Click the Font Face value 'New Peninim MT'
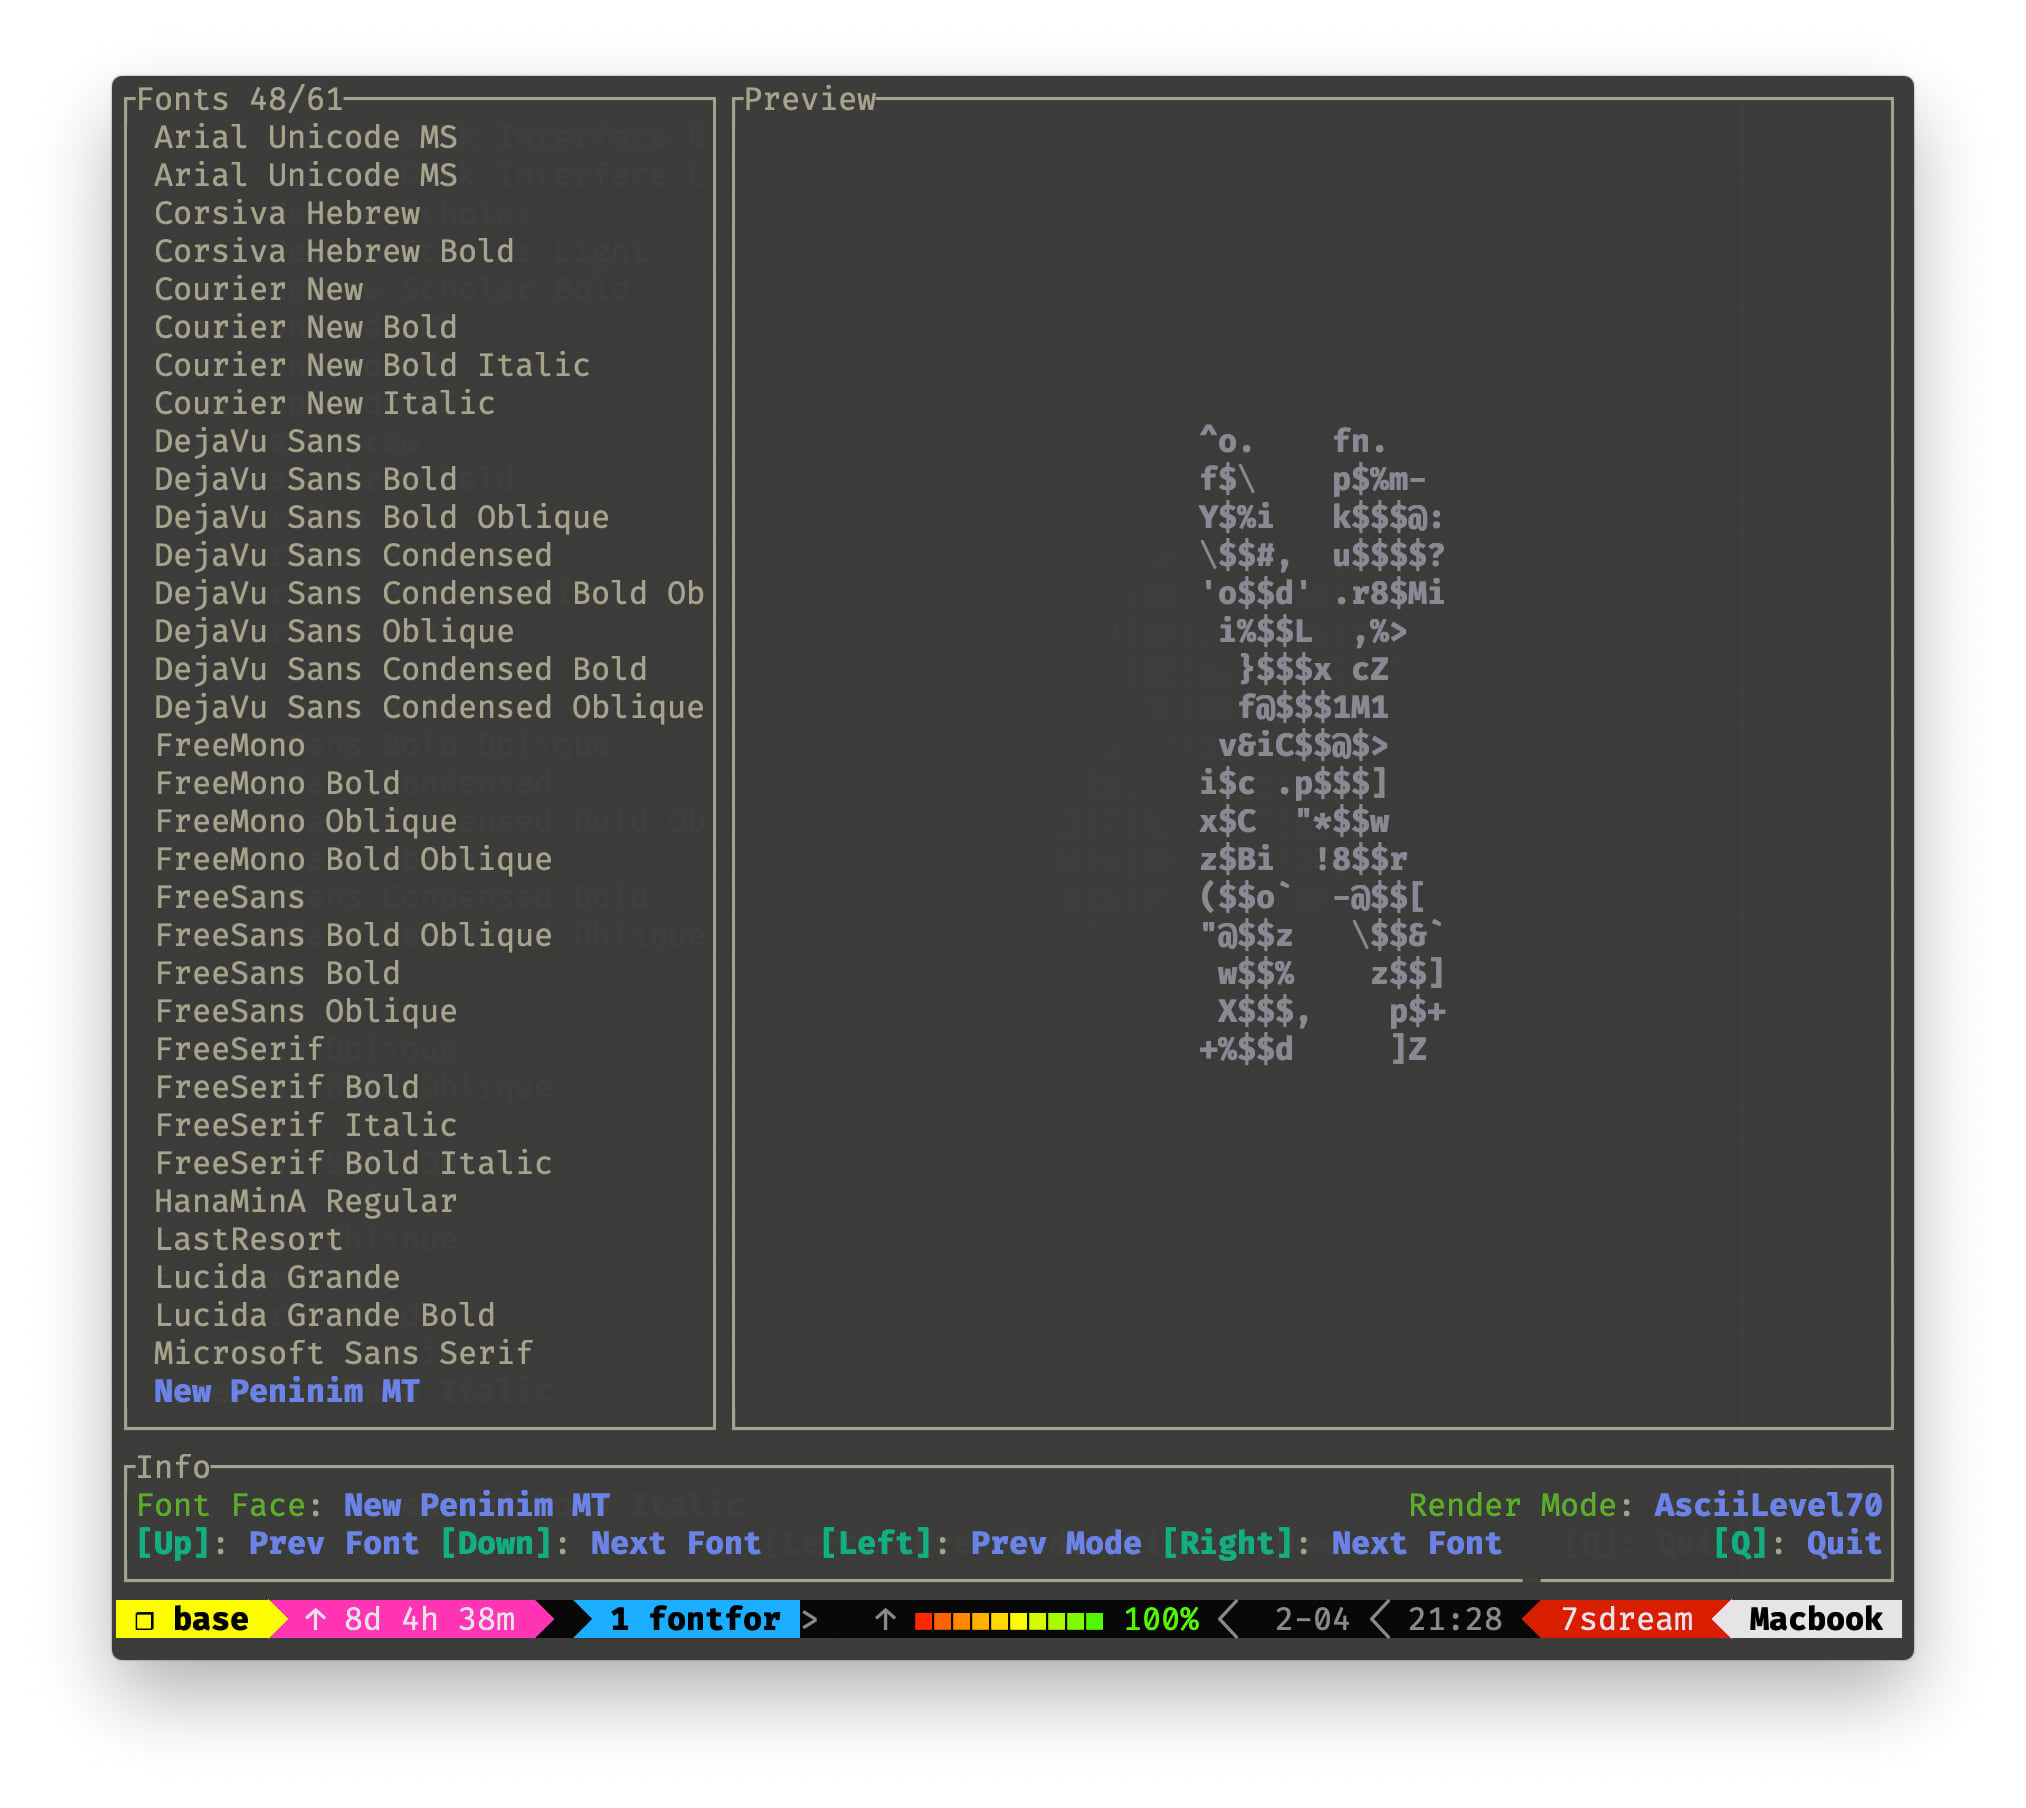 (476, 1505)
